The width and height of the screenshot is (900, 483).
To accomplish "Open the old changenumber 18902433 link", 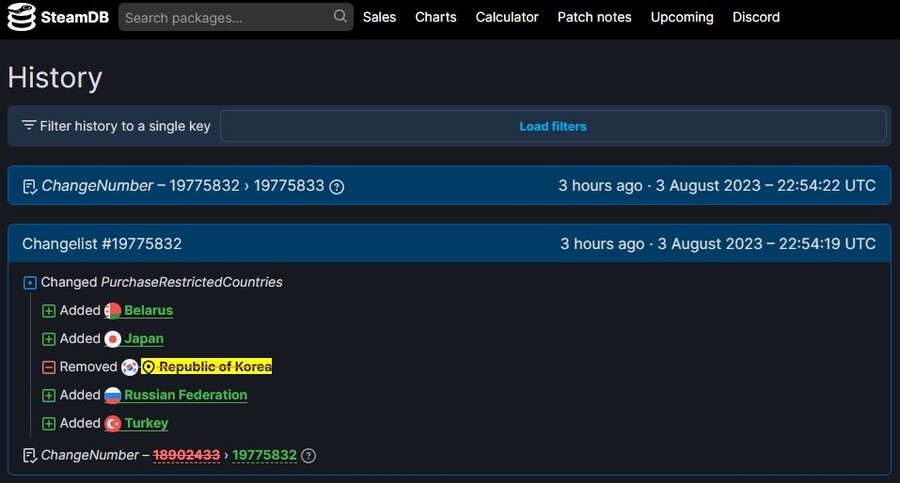I will 187,455.
